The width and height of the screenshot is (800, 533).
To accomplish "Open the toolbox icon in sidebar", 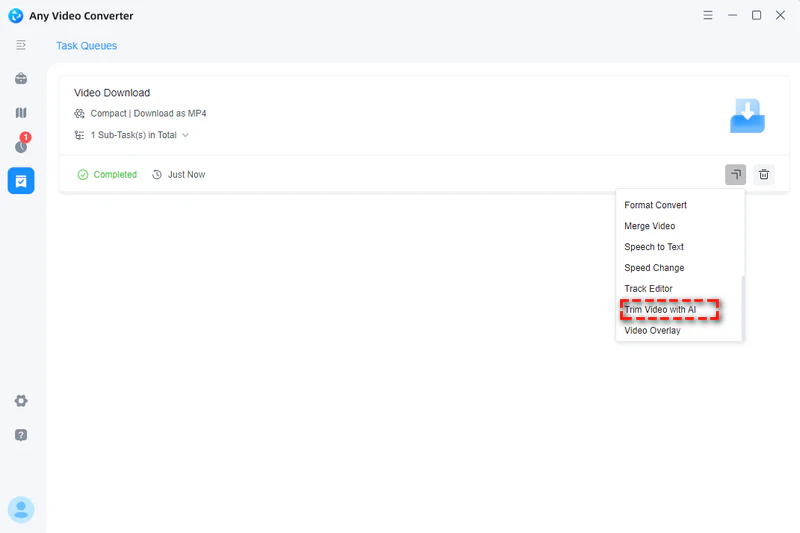I will [21, 79].
